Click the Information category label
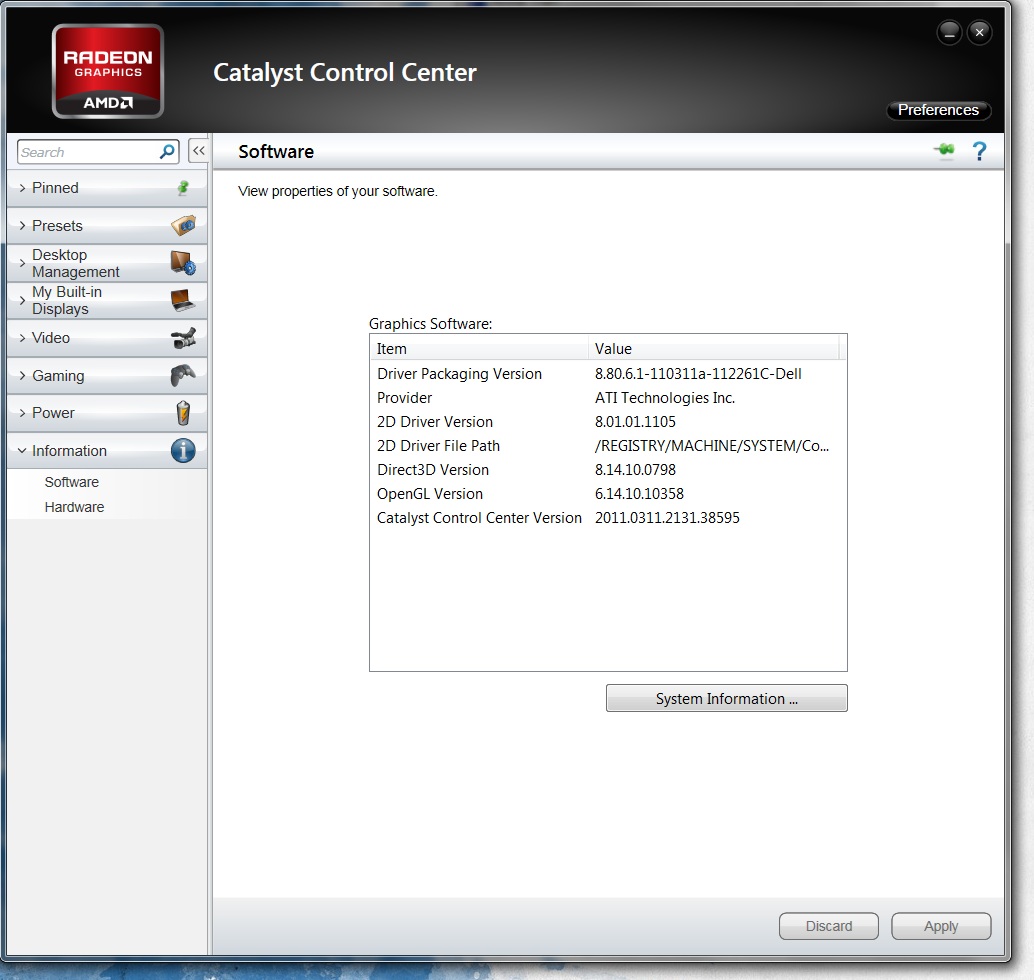Image resolution: width=1034 pixels, height=980 pixels. click(x=69, y=450)
